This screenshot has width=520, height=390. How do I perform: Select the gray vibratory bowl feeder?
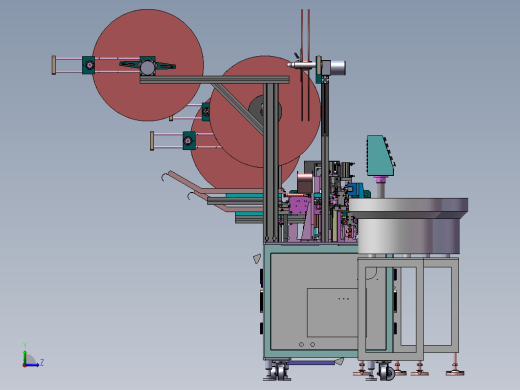pyautogui.click(x=409, y=226)
